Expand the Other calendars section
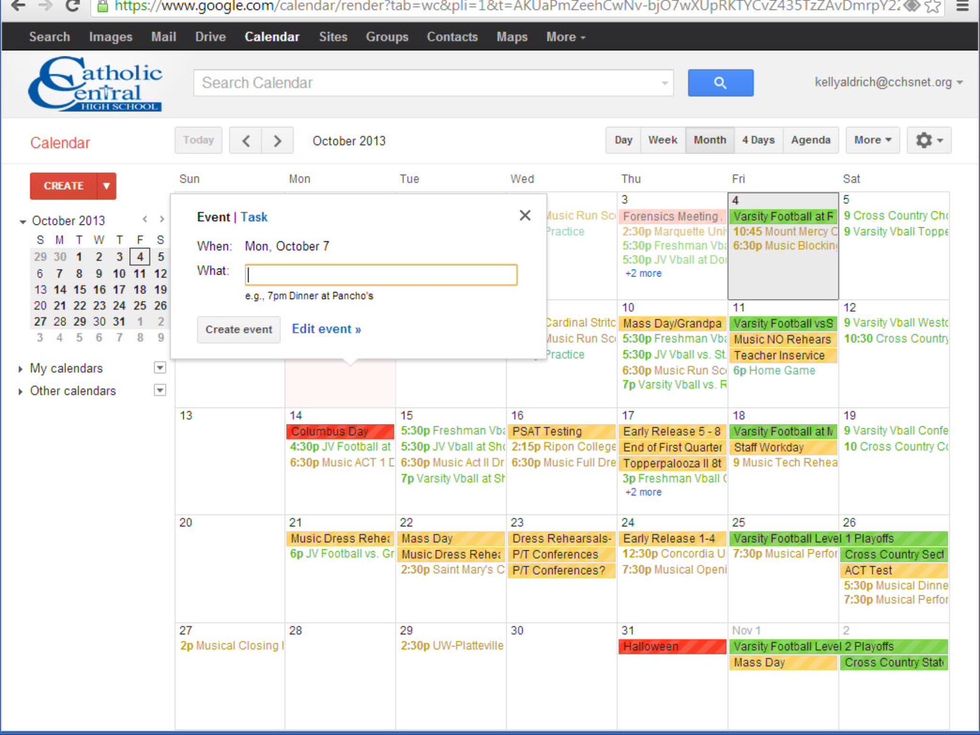Screen dimensions: 980x735 tap(21, 391)
